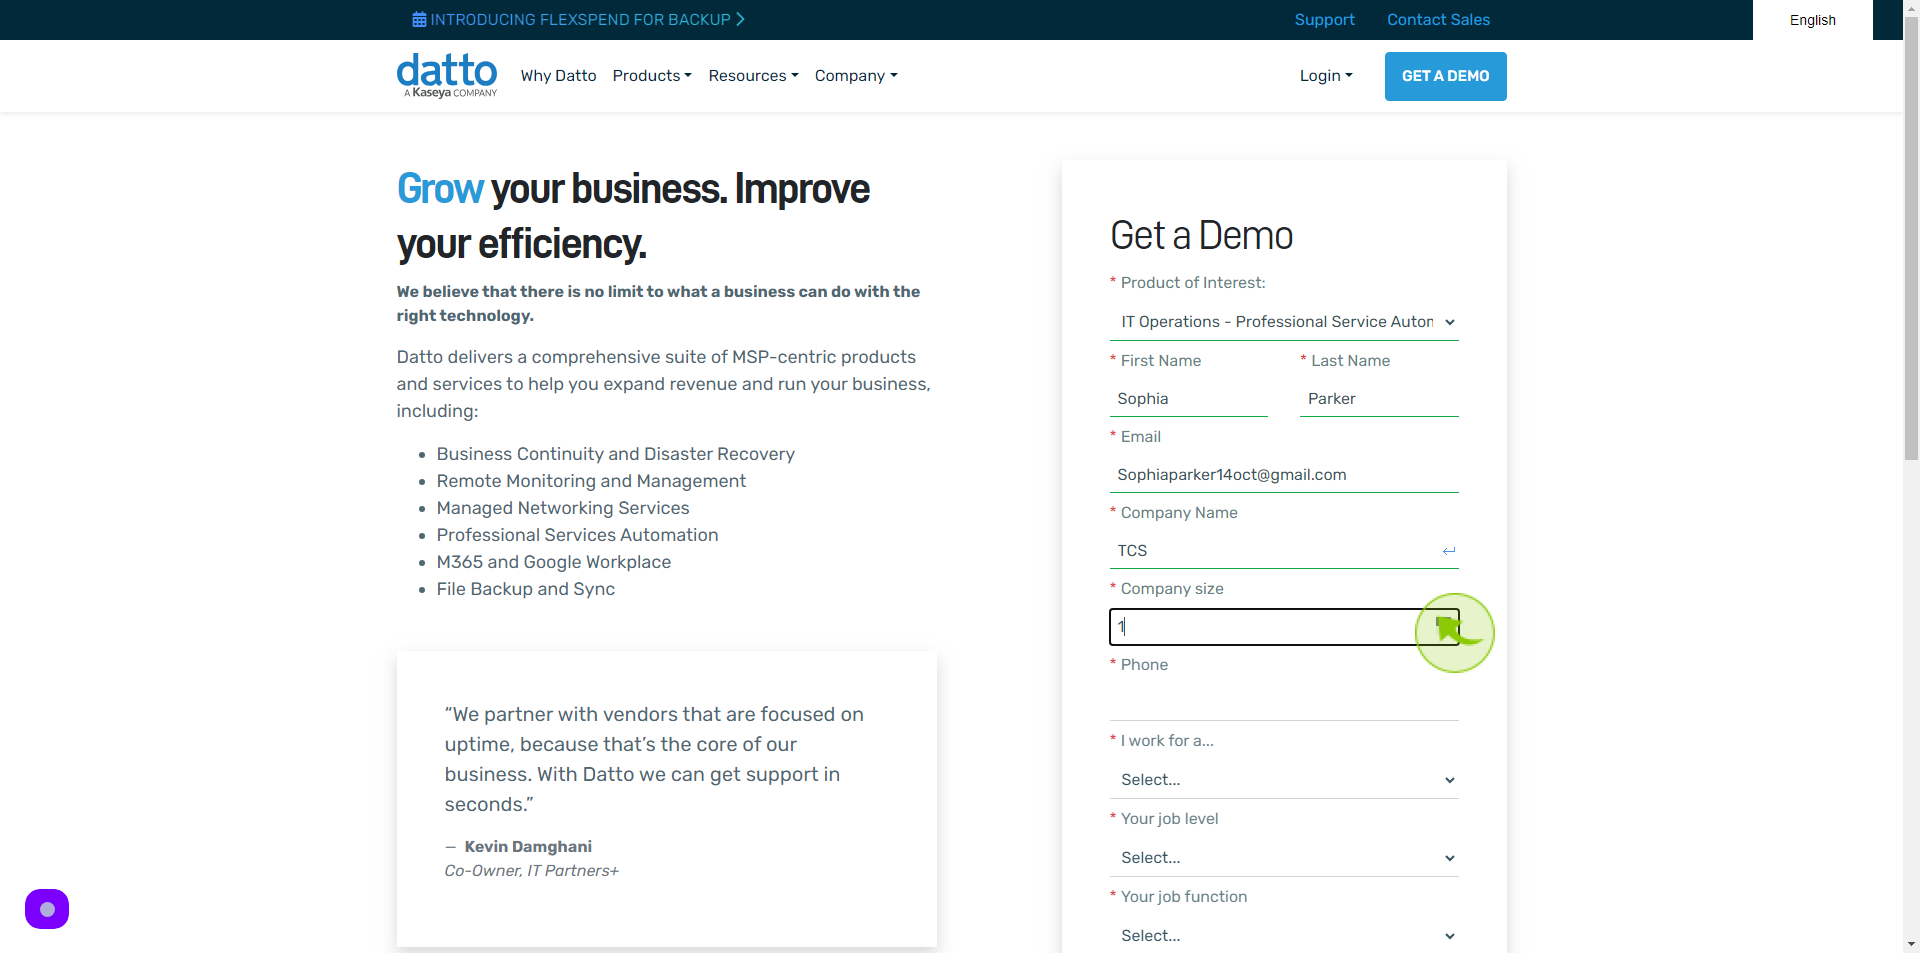Go to Why Datto page
This screenshot has height=953, width=1920.
coord(558,76)
